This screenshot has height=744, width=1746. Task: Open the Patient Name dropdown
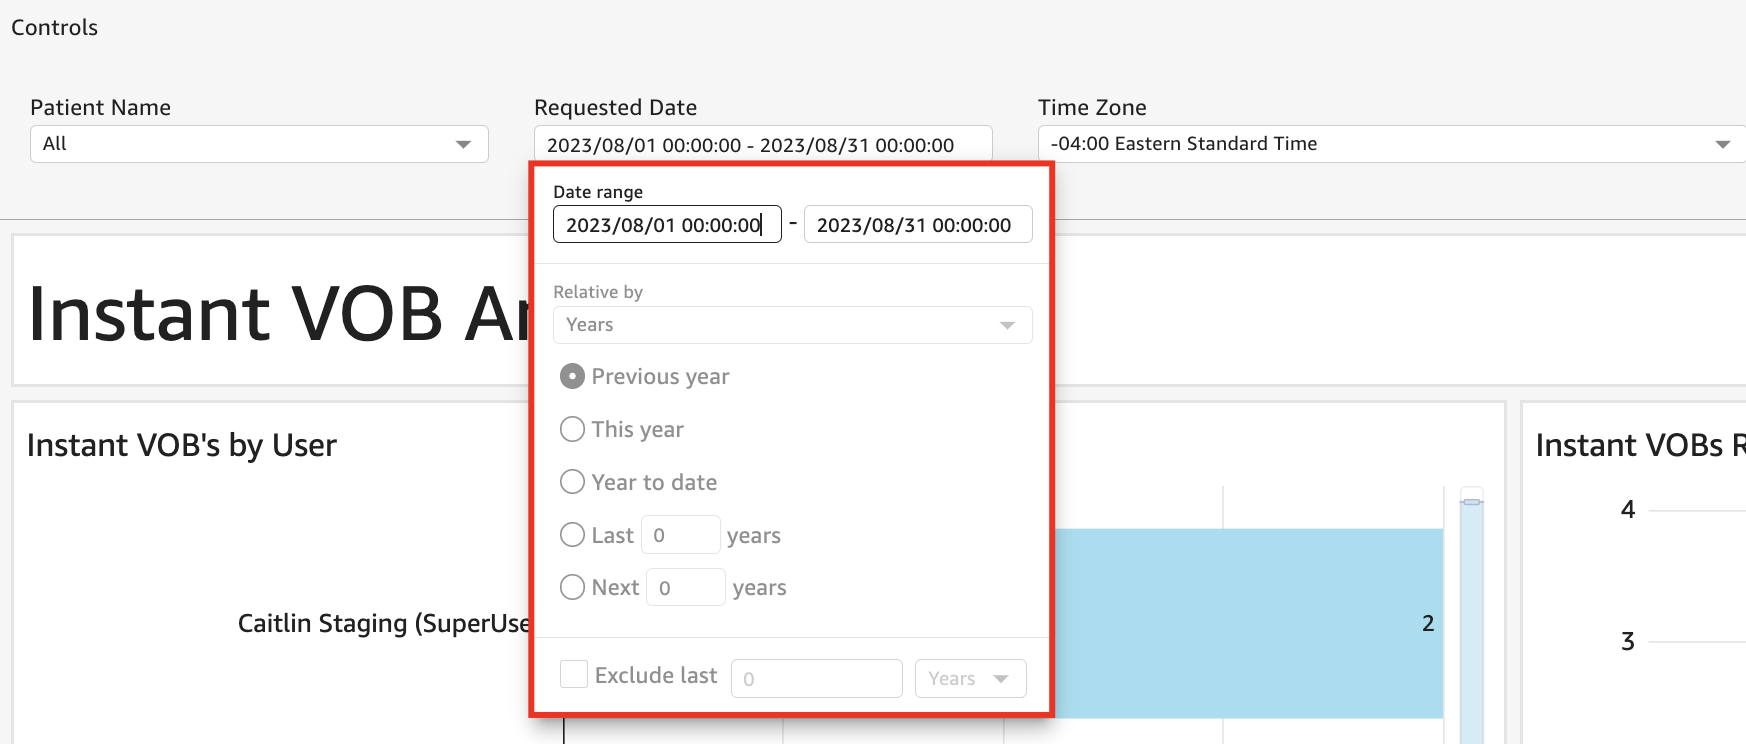(x=258, y=144)
